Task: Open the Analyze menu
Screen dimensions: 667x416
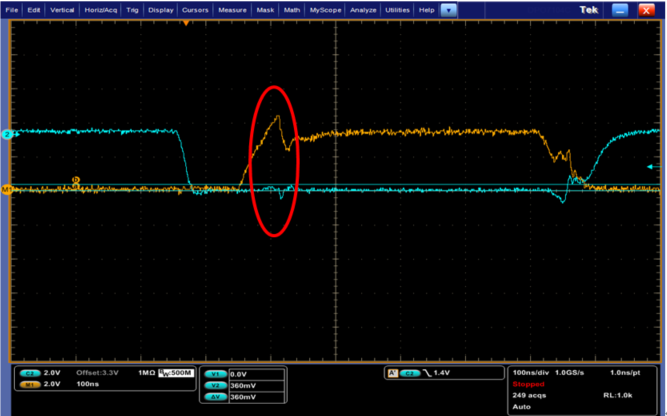Action: (364, 9)
